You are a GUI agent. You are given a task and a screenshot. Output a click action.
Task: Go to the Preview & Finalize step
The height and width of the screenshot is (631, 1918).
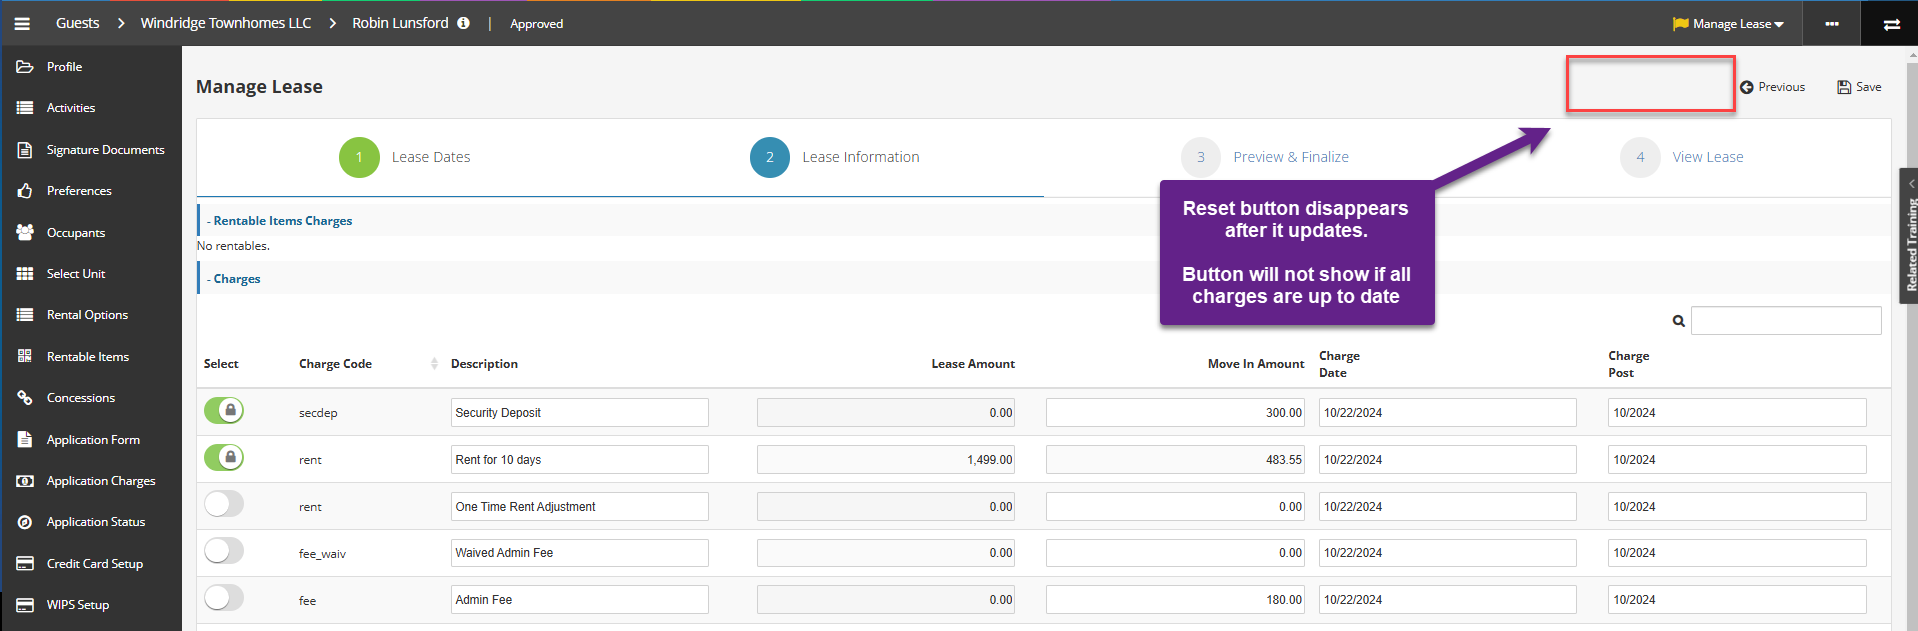(x=1290, y=157)
